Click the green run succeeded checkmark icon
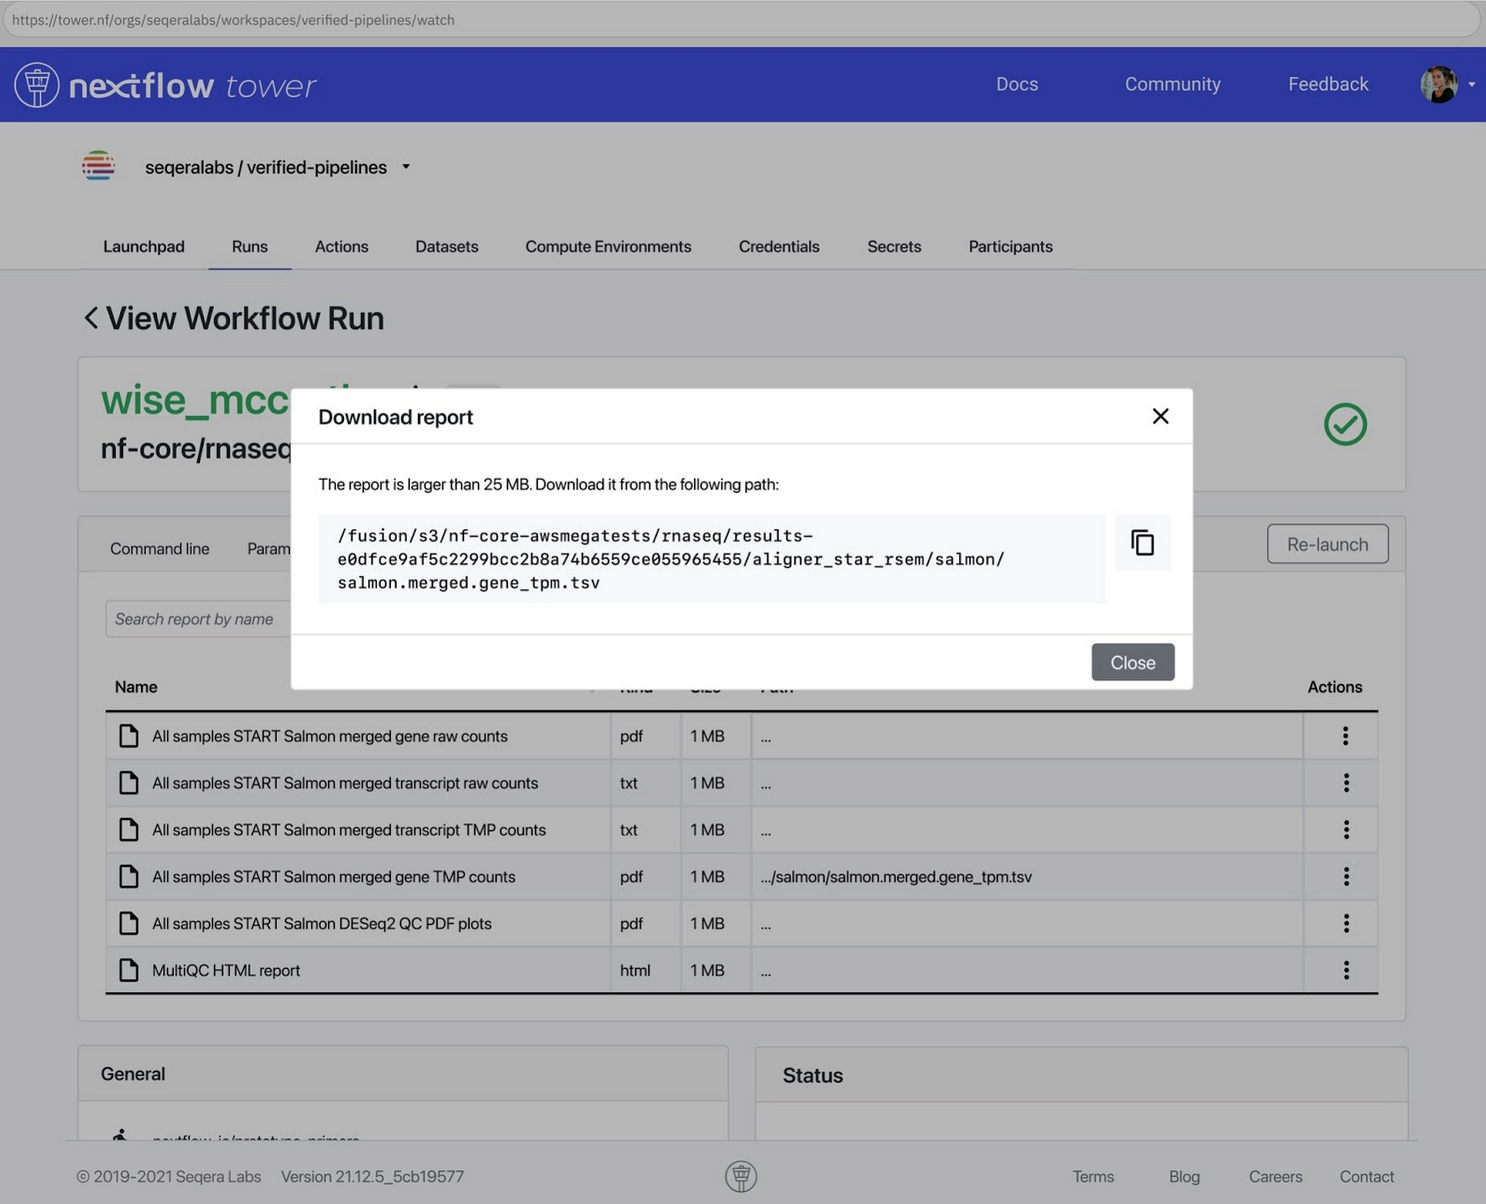 click(1345, 424)
